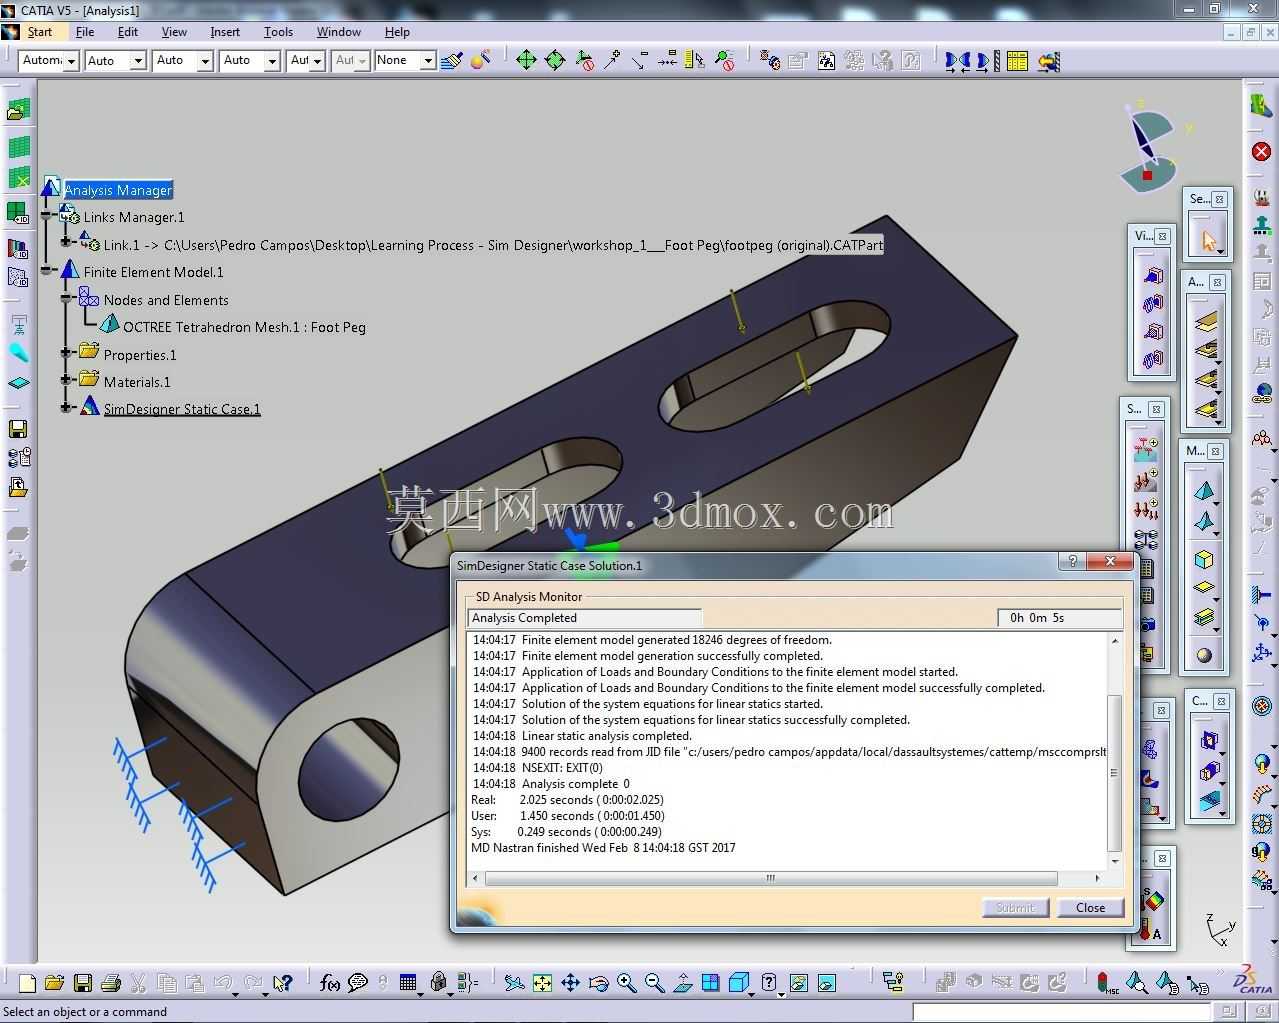The height and width of the screenshot is (1023, 1279).
Task: Open the Window menu
Action: coord(339,32)
